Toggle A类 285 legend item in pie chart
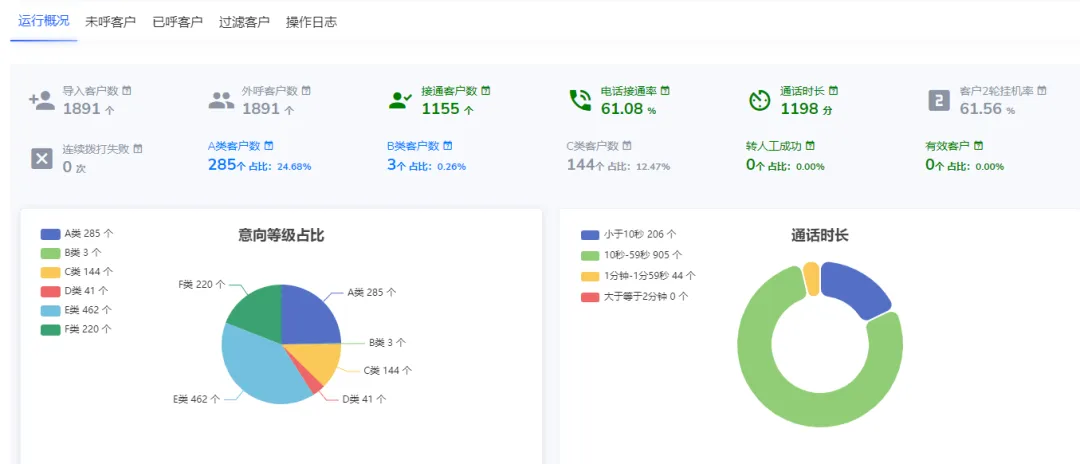Screen dimensions: 1080x464 point(76,233)
